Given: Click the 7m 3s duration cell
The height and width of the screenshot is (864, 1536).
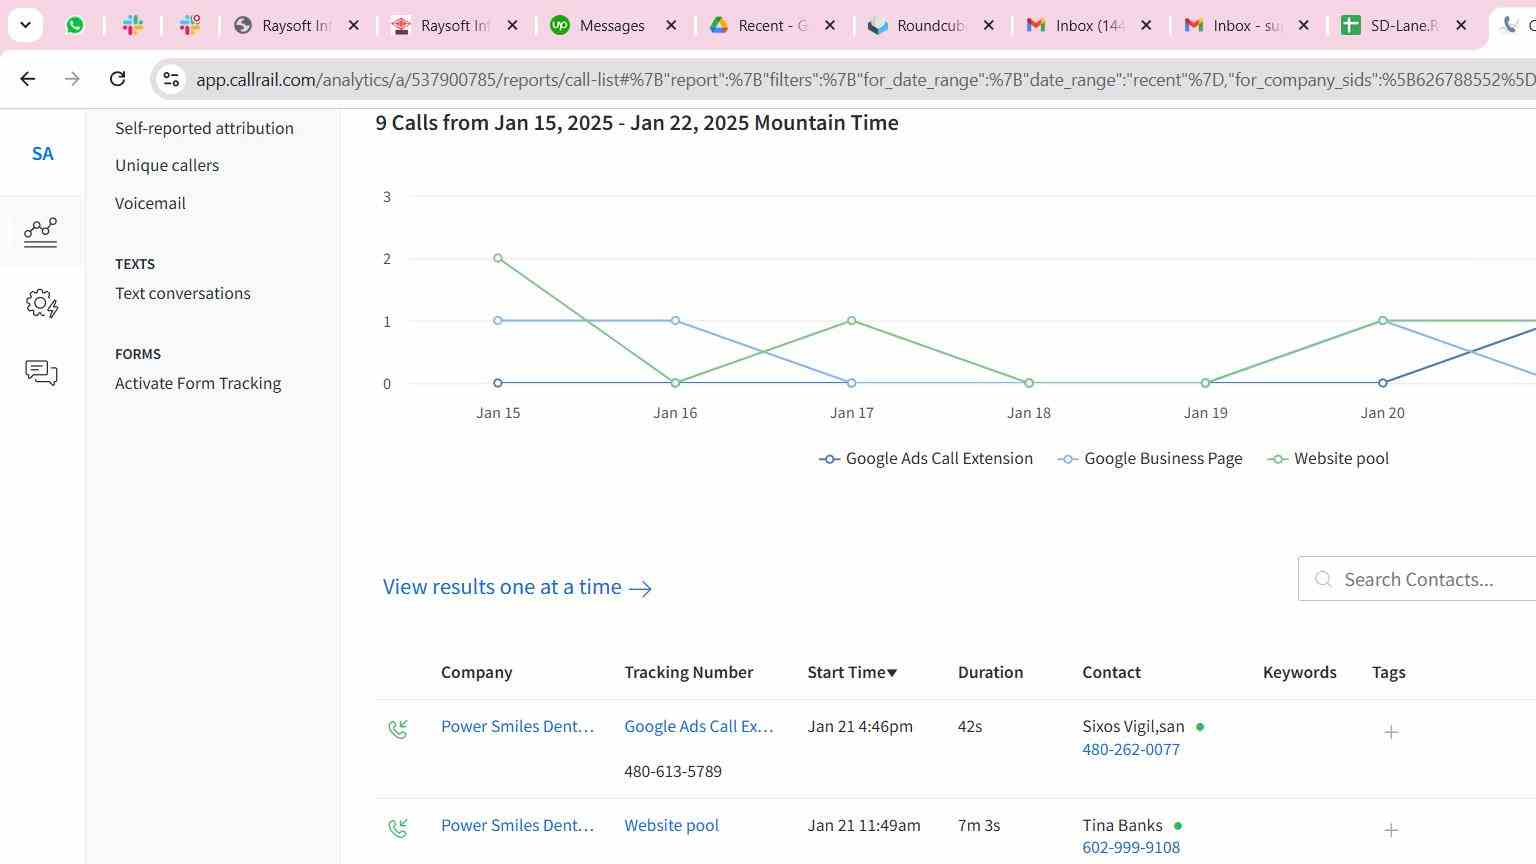Looking at the screenshot, I should tap(979, 825).
